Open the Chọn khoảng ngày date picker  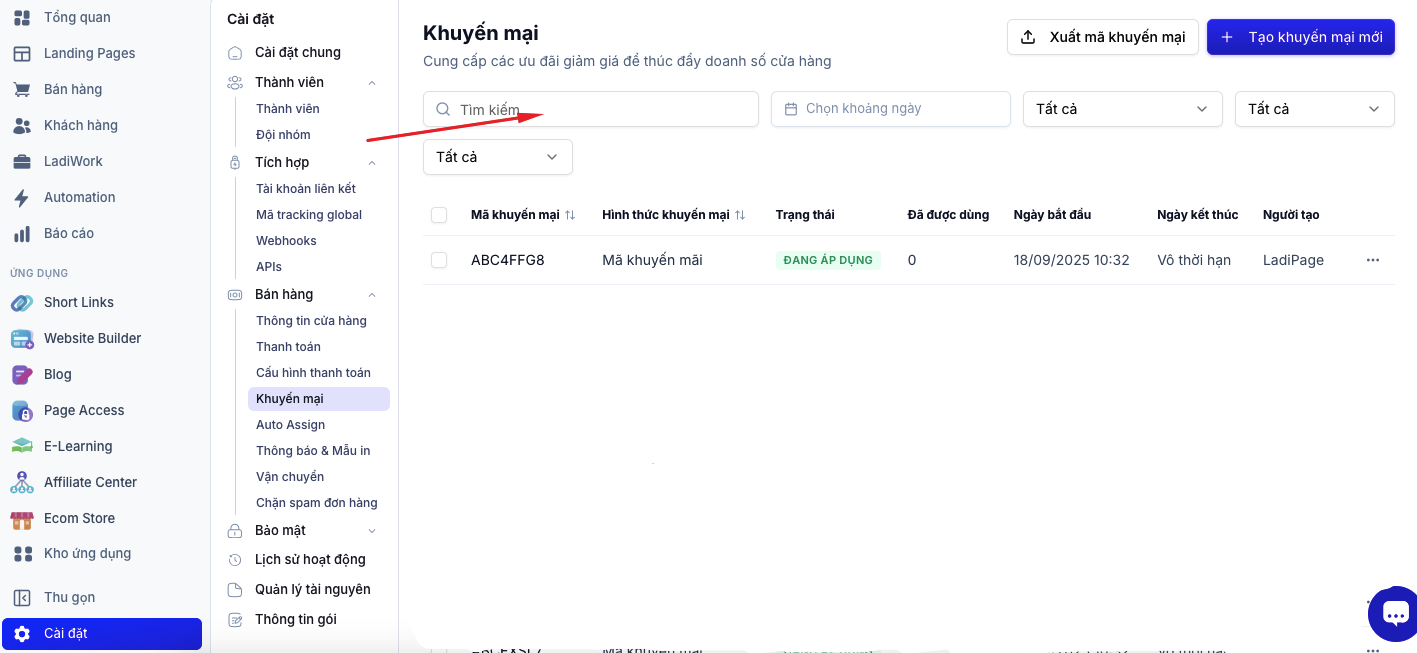(891, 109)
